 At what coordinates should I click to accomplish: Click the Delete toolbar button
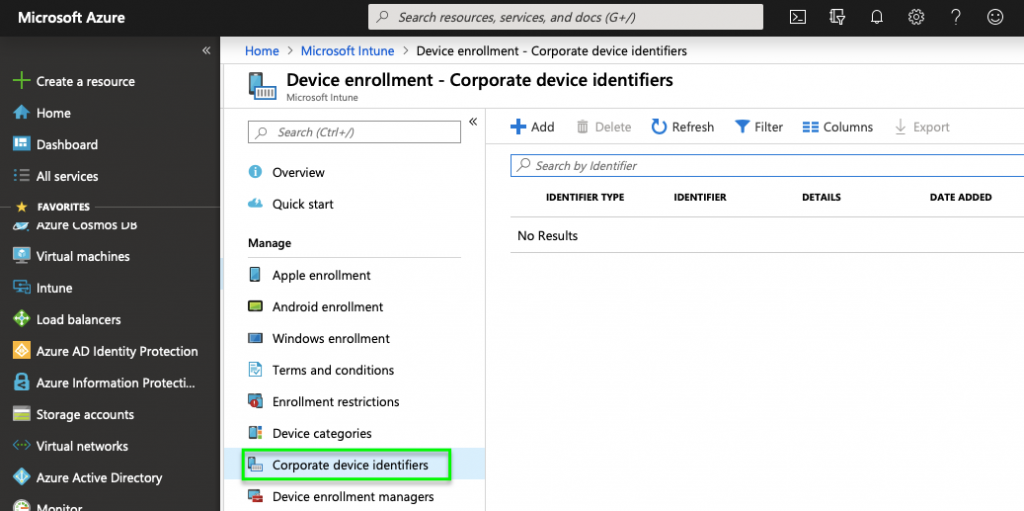603,127
